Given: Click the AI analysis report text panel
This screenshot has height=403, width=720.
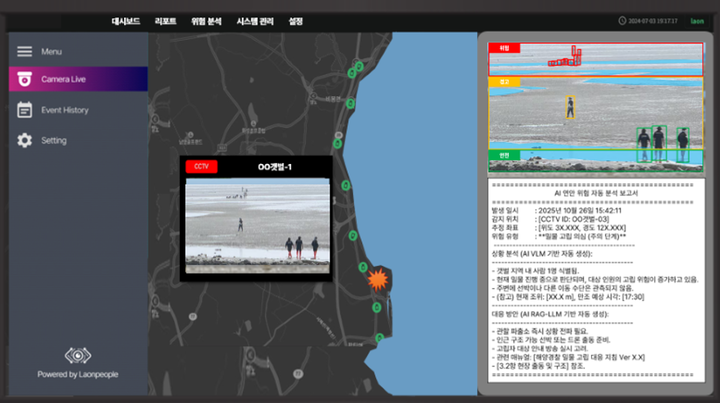Looking at the screenshot, I should point(596,280).
